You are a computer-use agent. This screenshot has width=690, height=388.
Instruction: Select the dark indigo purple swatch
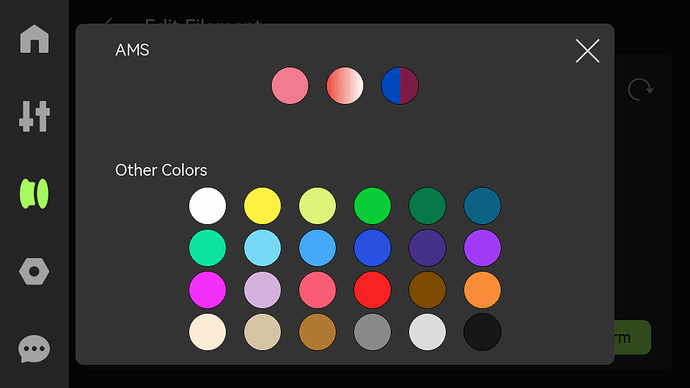(427, 248)
